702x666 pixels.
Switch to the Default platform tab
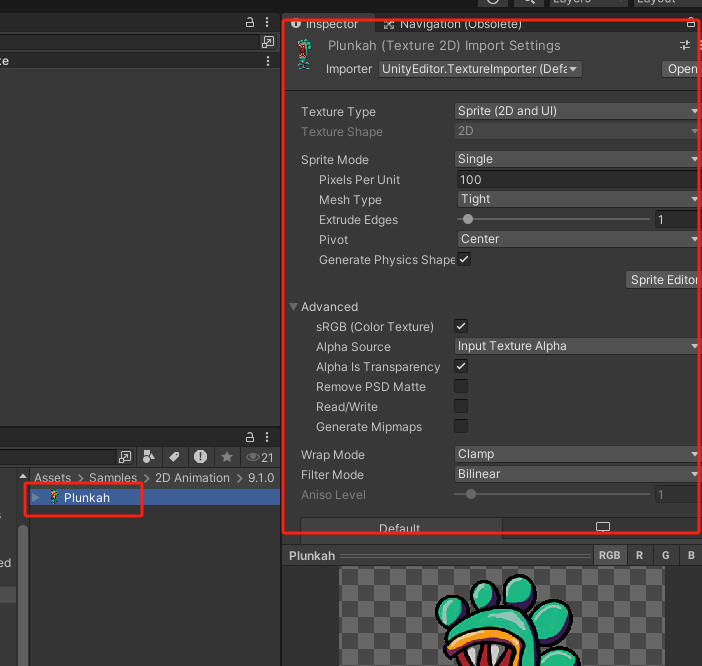point(401,528)
